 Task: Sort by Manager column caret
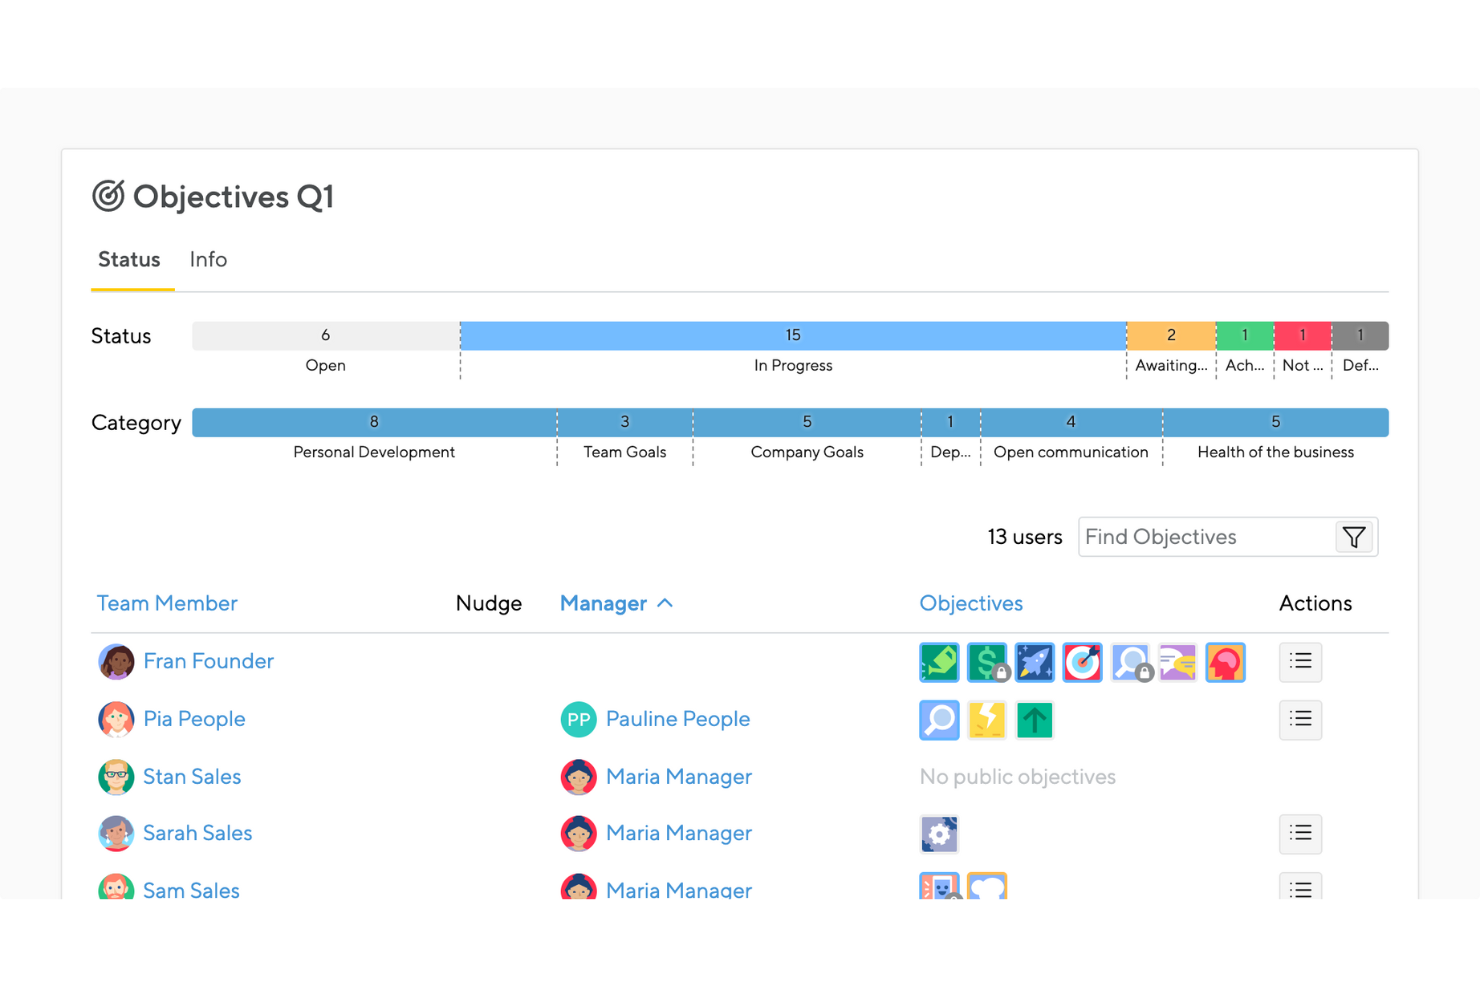(665, 603)
